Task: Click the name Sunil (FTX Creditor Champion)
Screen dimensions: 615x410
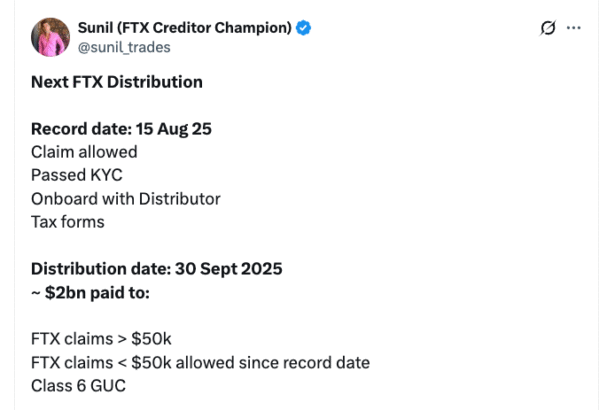Action: point(184,28)
